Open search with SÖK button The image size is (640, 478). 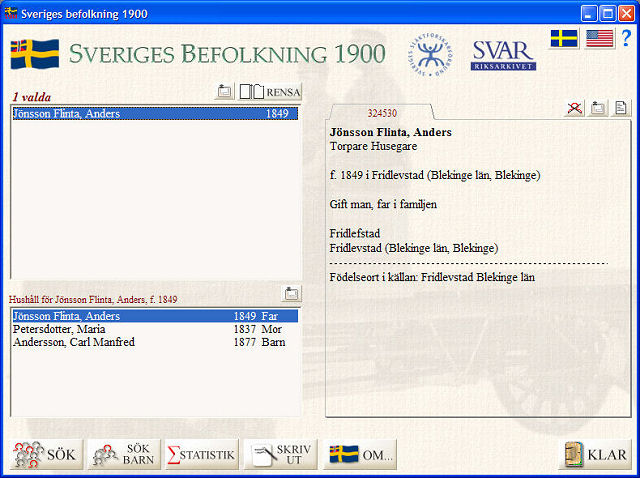(x=46, y=454)
